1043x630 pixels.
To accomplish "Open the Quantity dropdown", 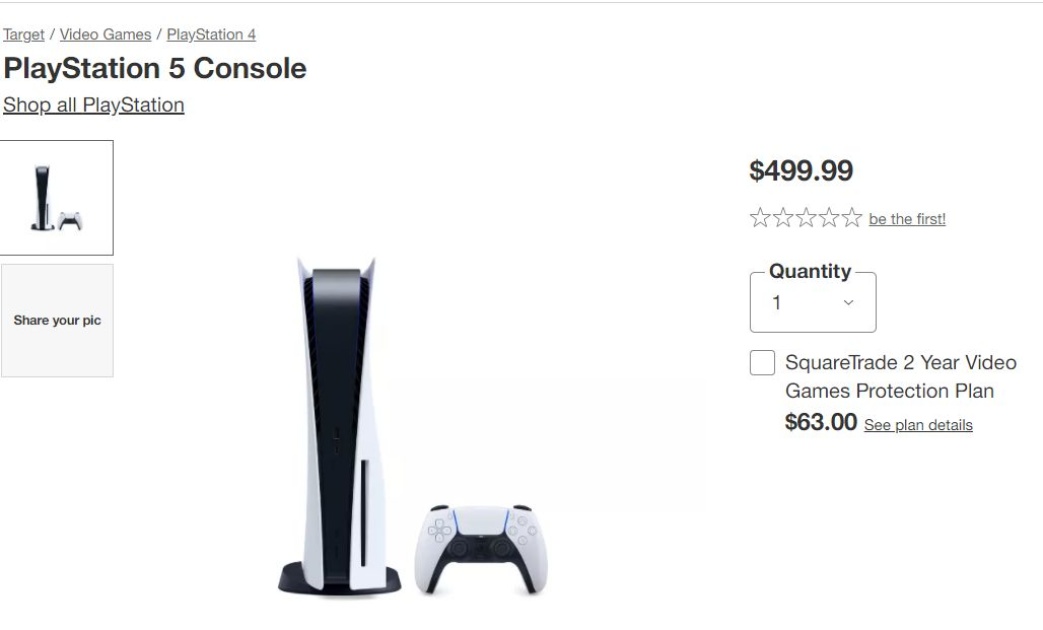I will pyautogui.click(x=812, y=302).
